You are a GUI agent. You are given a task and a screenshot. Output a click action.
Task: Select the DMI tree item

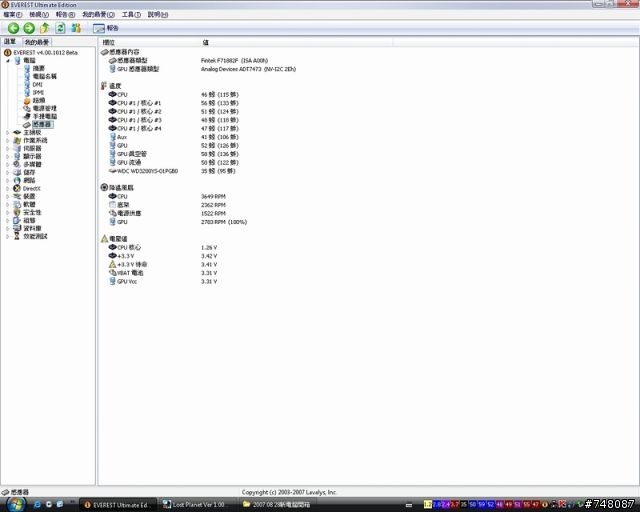click(38, 85)
